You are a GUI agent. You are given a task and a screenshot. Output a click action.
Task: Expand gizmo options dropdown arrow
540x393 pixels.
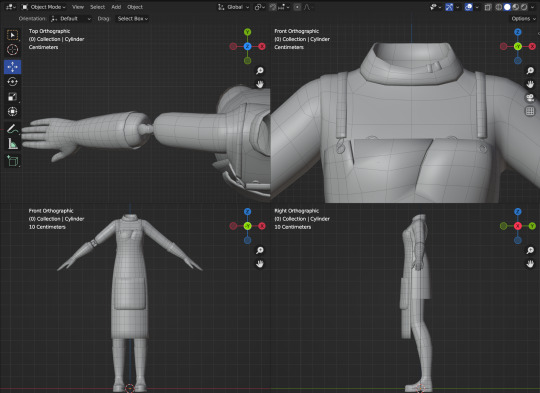click(458, 7)
